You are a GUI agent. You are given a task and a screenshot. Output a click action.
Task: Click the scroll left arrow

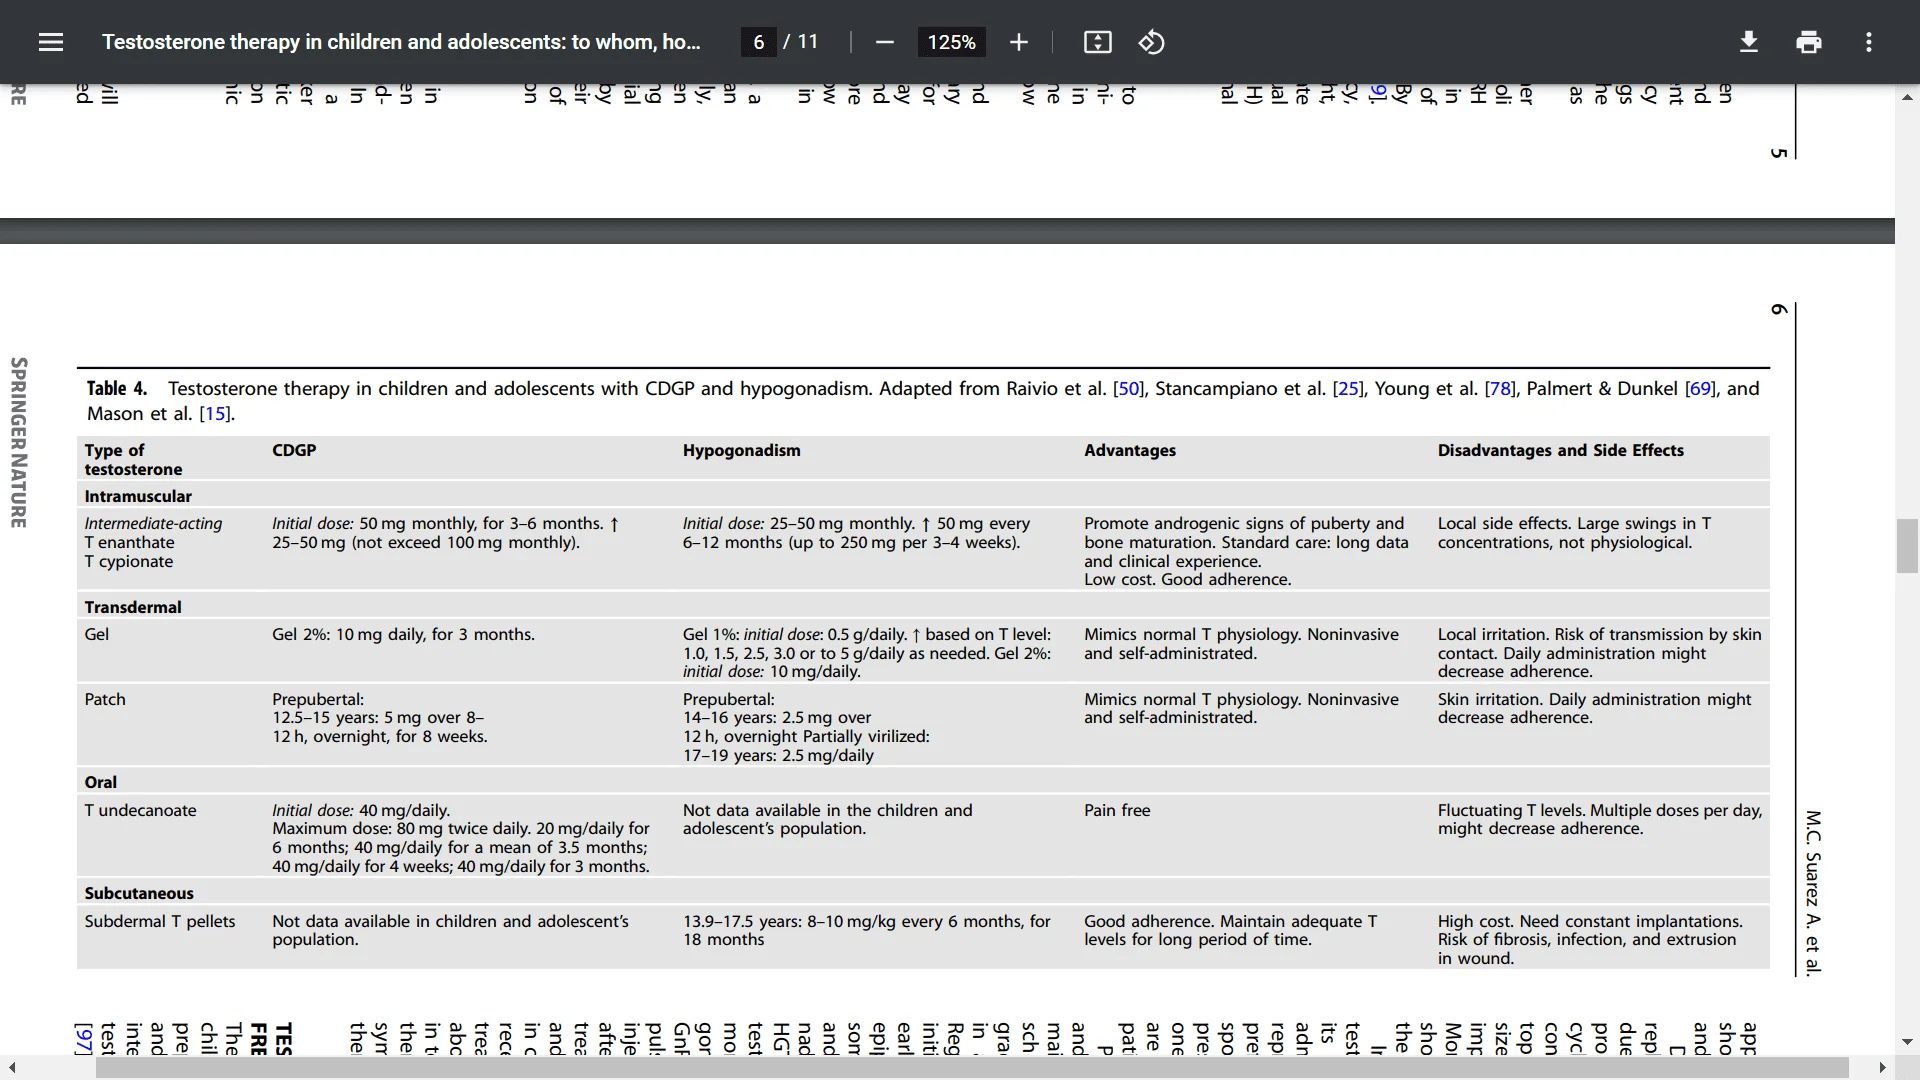(x=11, y=1068)
